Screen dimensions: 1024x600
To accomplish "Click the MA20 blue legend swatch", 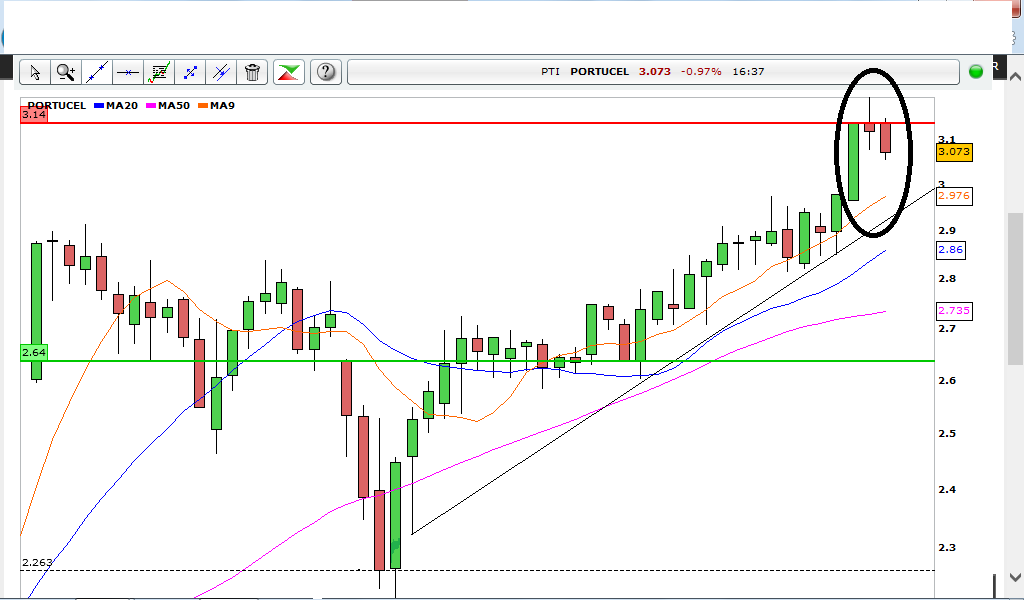I will coord(99,106).
